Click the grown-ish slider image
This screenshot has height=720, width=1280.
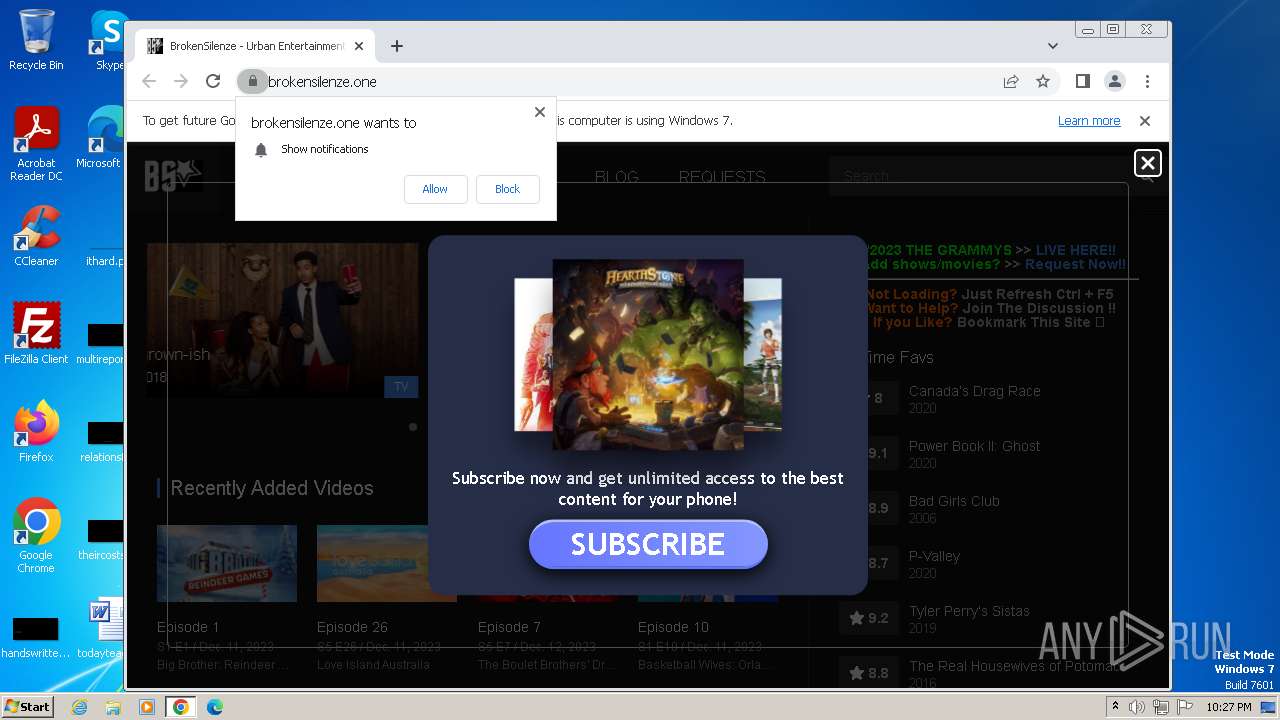(x=283, y=320)
